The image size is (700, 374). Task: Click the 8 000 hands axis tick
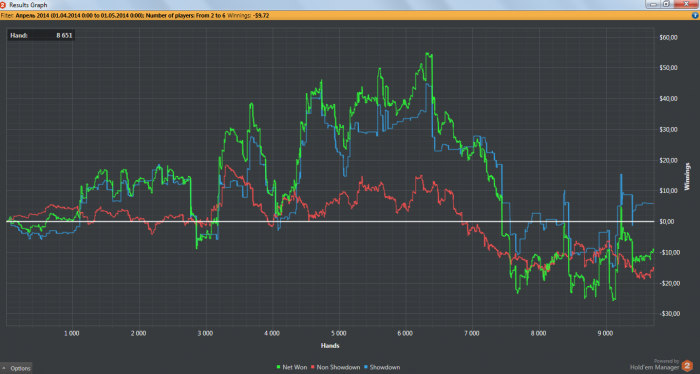pos(539,333)
